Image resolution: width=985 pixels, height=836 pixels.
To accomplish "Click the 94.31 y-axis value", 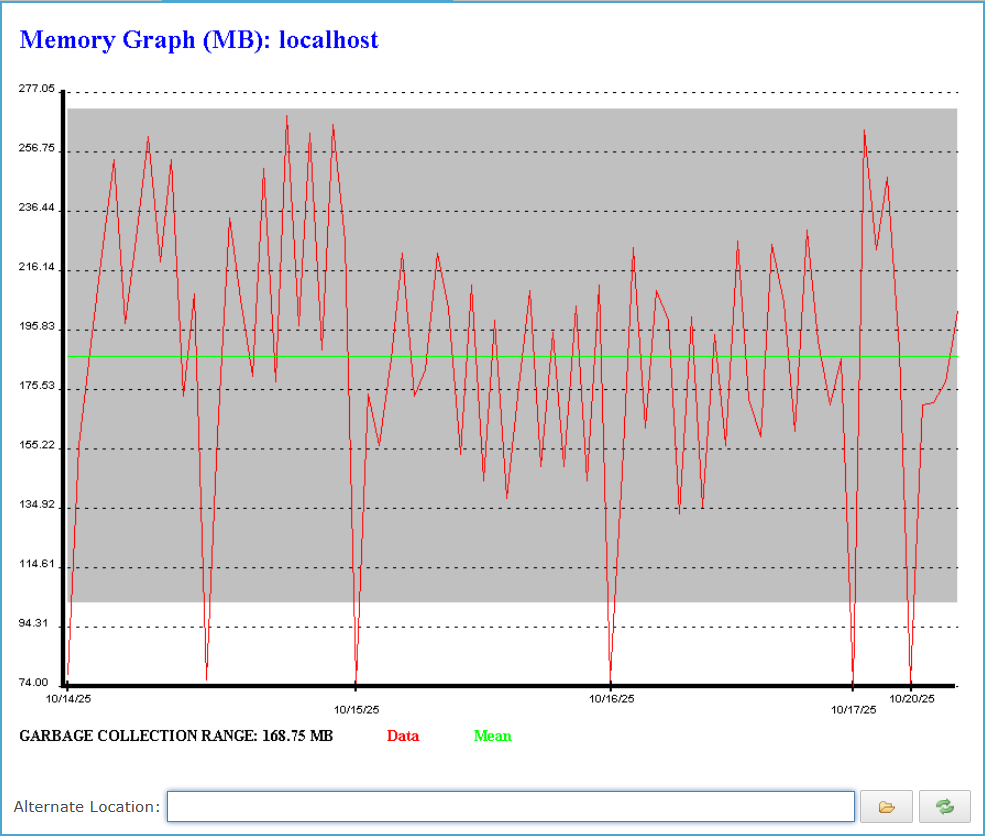I will [37, 624].
